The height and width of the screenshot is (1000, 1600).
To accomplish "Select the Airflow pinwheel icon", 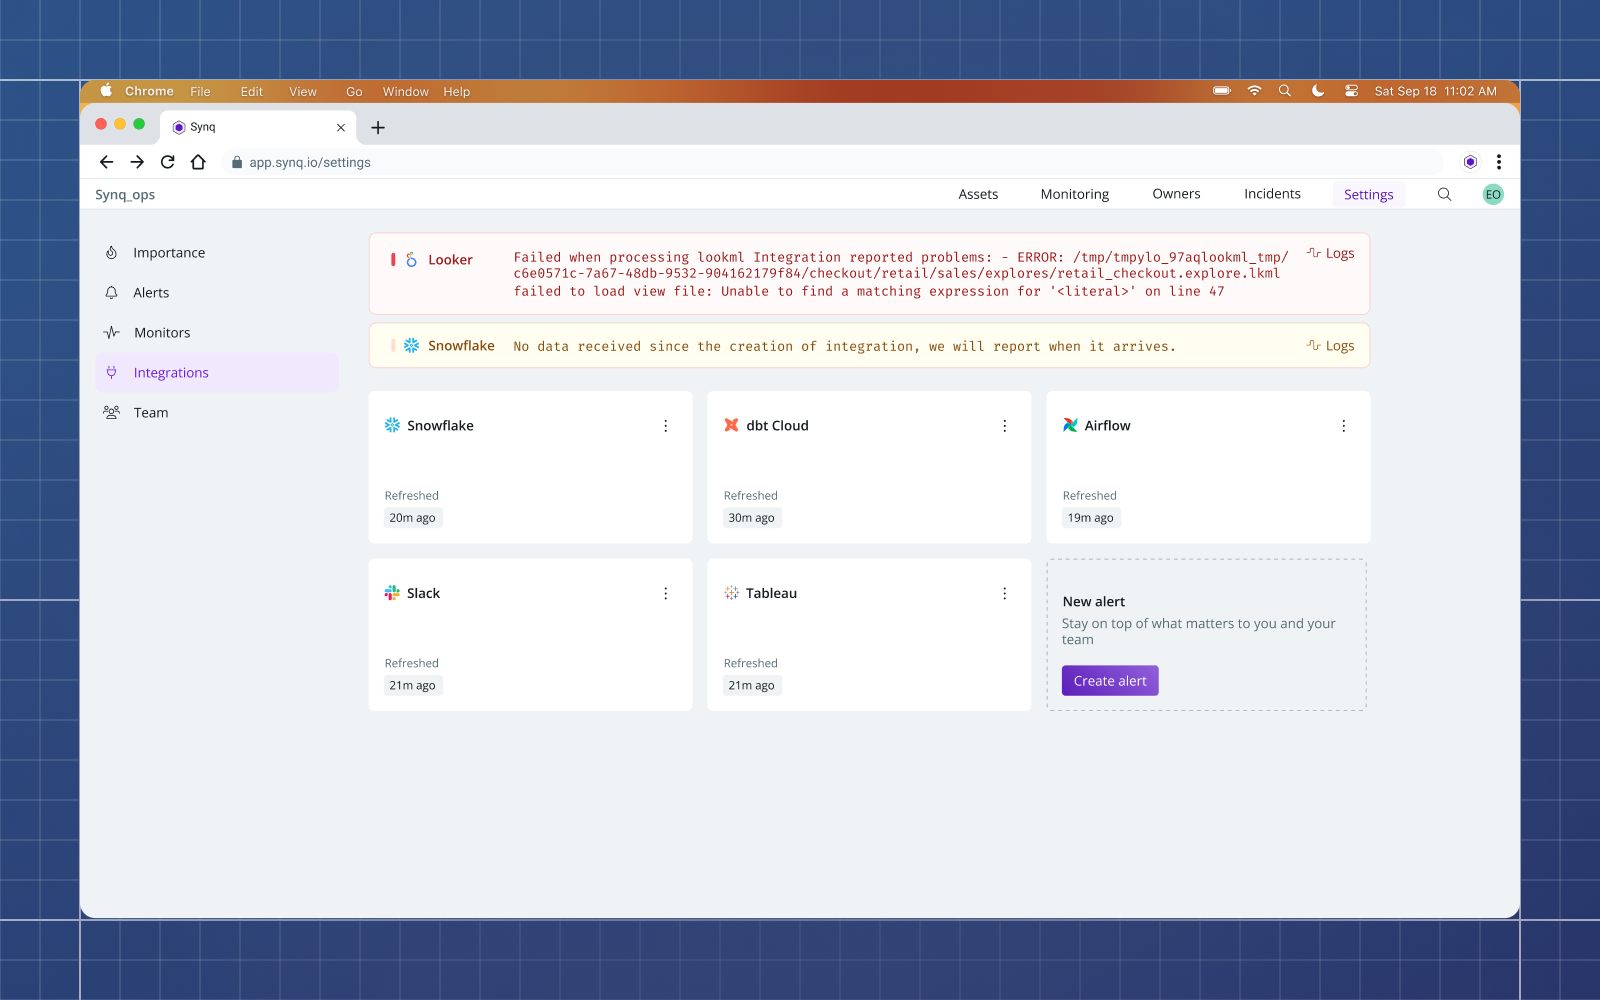I will tap(1070, 425).
